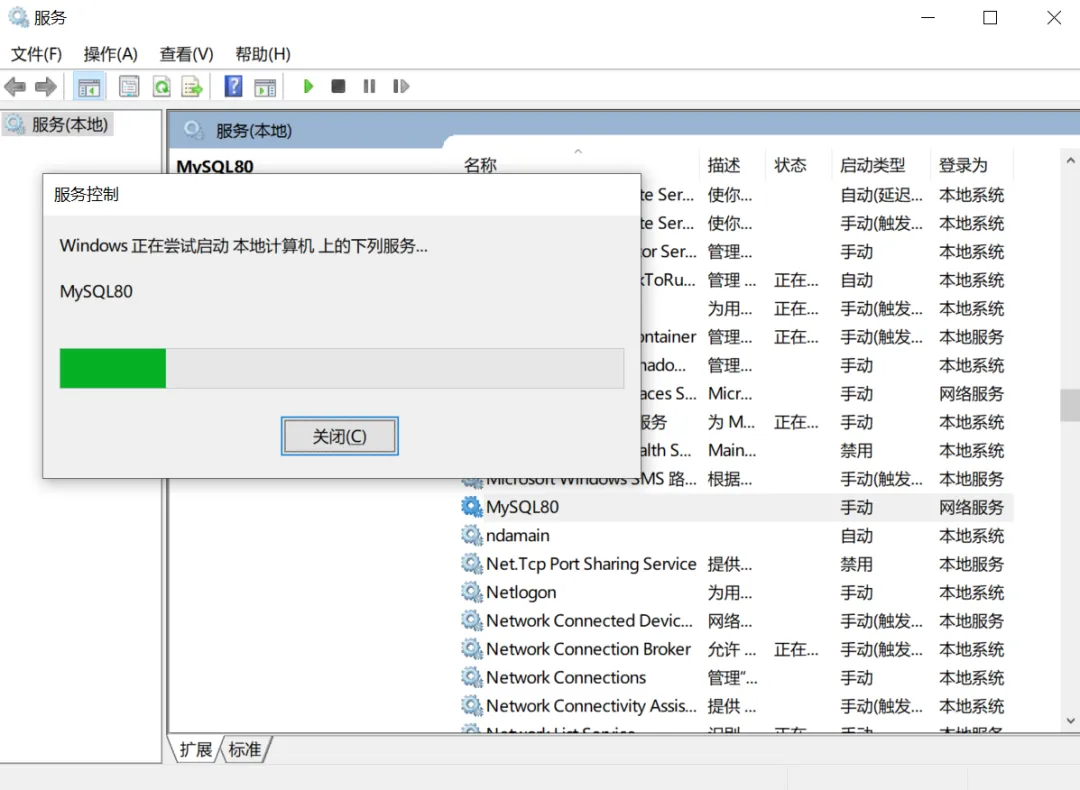The width and height of the screenshot is (1080, 790).
Task: Sort by 名称 column header
Action: pyautogui.click(x=480, y=165)
